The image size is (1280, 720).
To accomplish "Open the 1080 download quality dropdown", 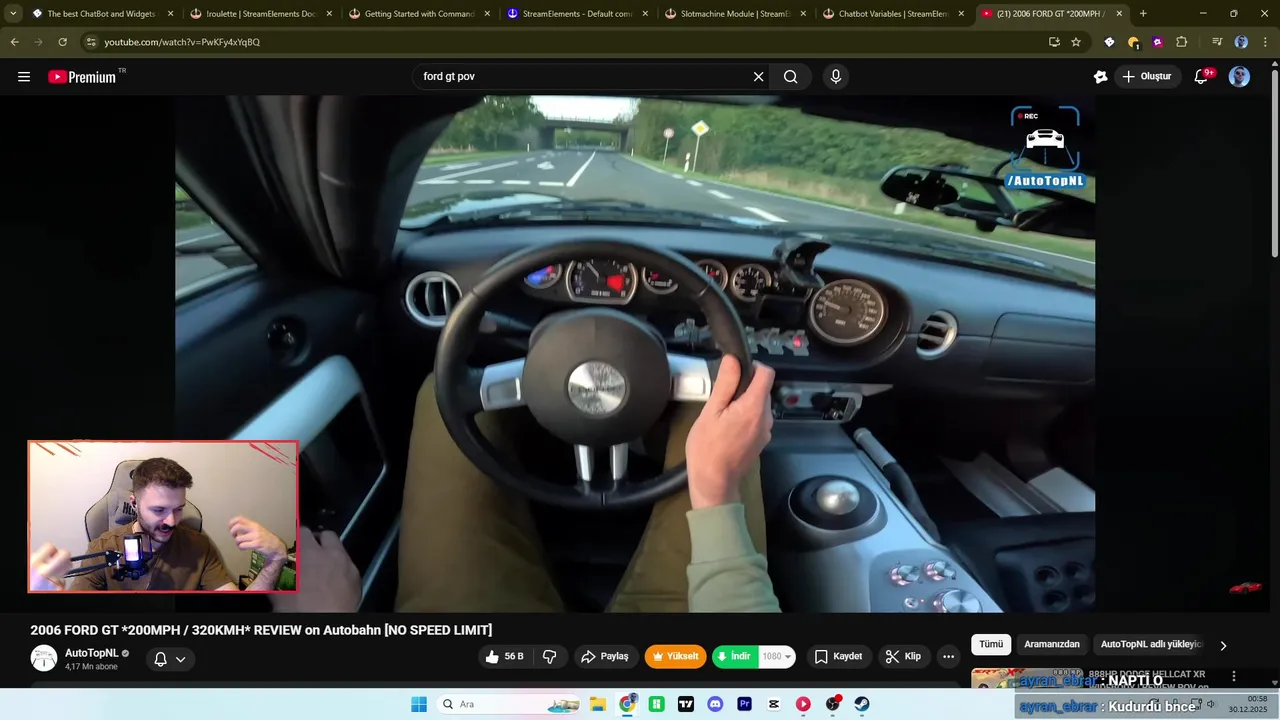I will point(777,657).
